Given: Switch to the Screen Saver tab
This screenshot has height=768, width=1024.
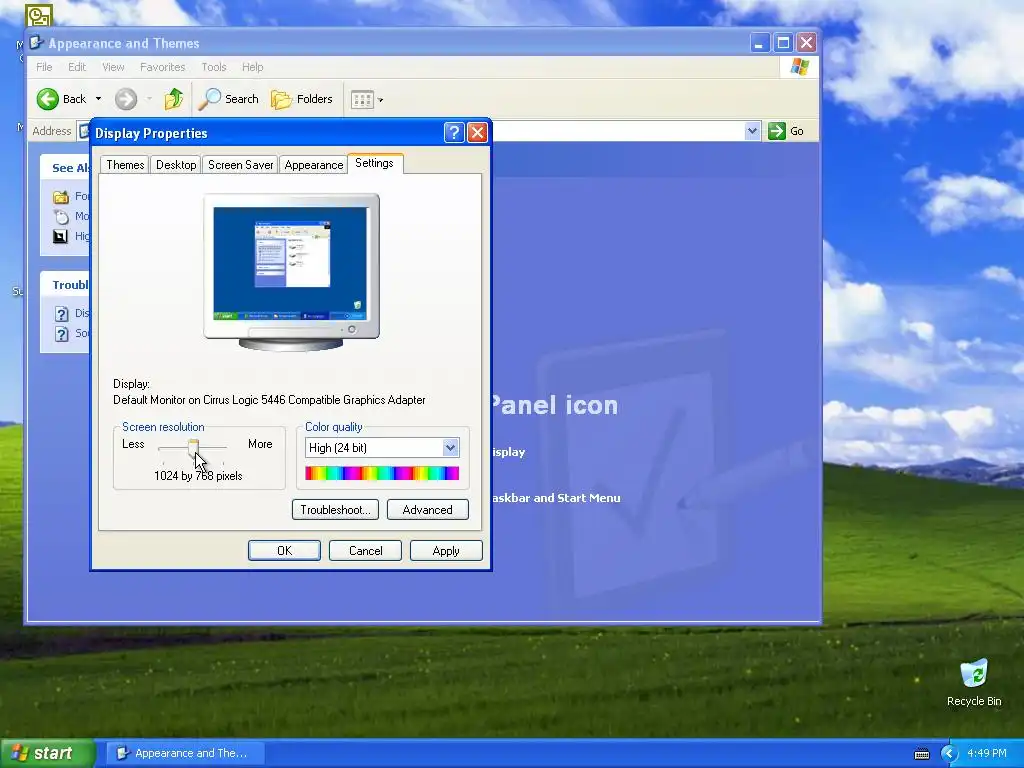Looking at the screenshot, I should tap(240, 165).
